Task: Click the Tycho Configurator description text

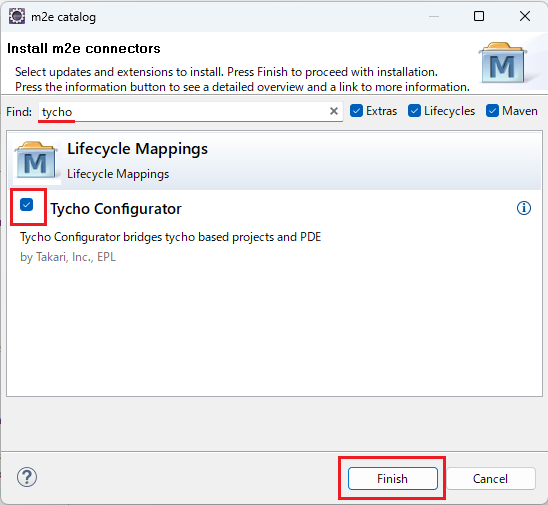Action: [x=171, y=237]
